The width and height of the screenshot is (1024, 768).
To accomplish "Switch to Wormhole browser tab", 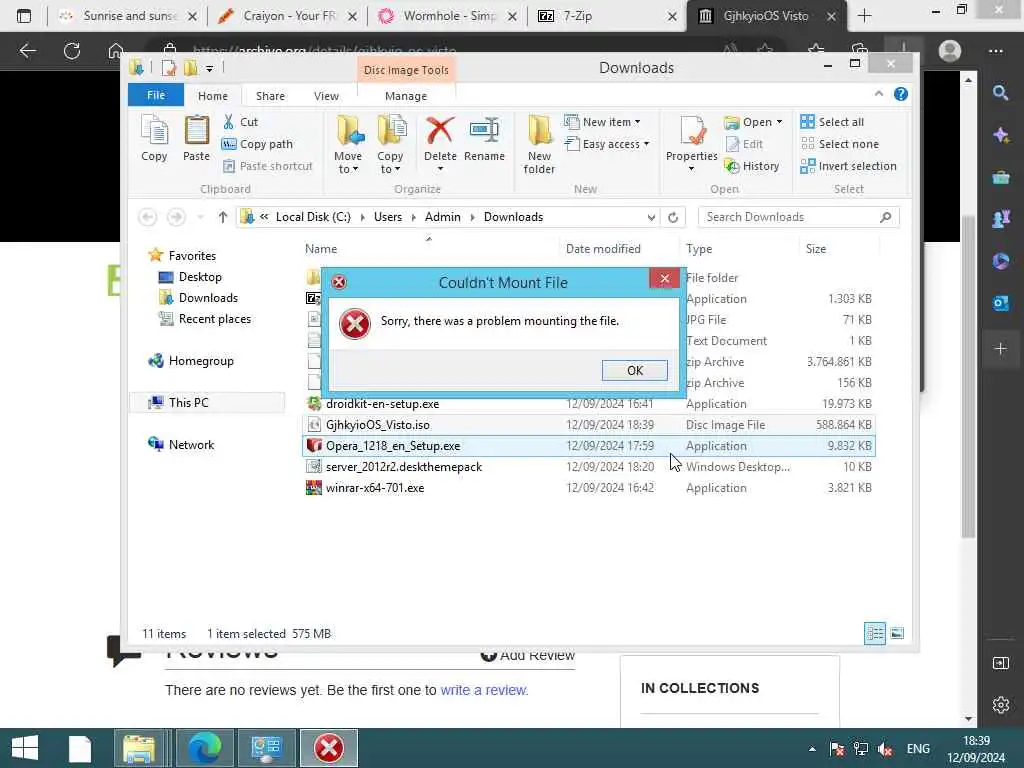I will (449, 16).
